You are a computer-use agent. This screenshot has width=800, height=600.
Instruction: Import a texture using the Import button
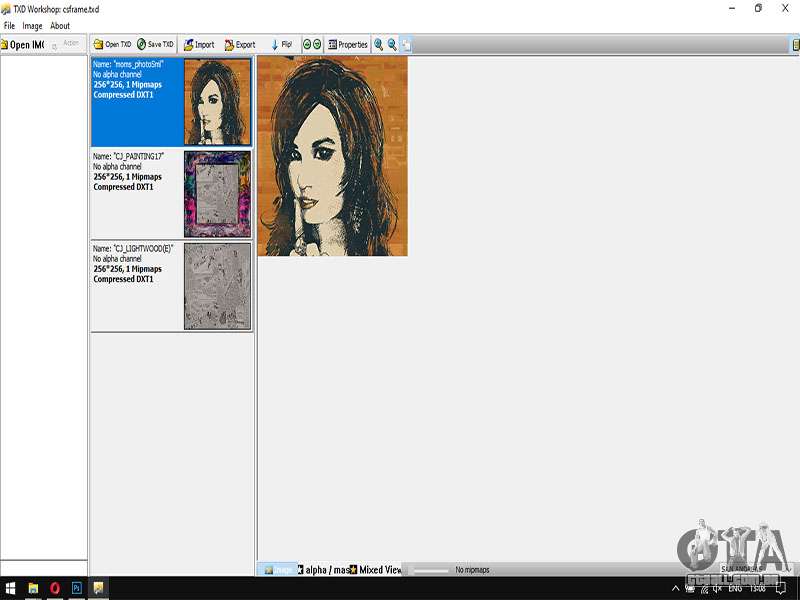[x=199, y=45]
